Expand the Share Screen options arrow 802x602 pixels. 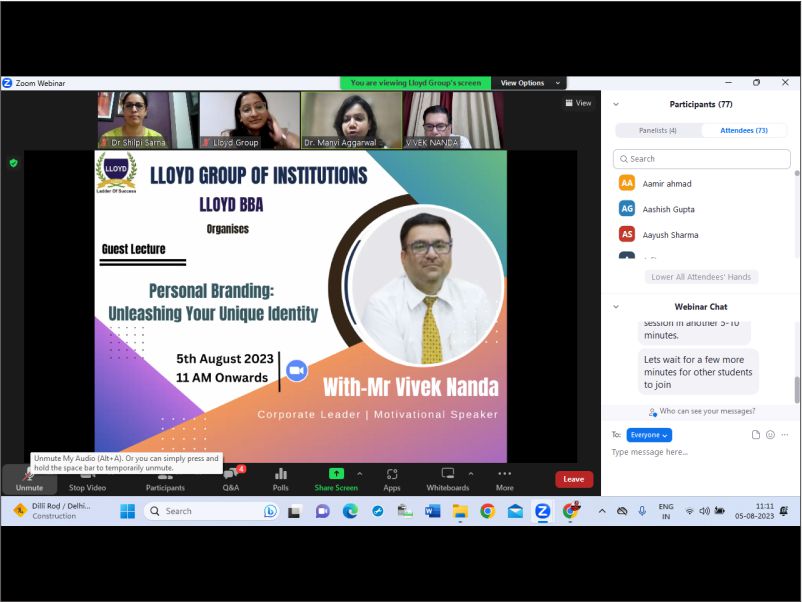point(360,474)
